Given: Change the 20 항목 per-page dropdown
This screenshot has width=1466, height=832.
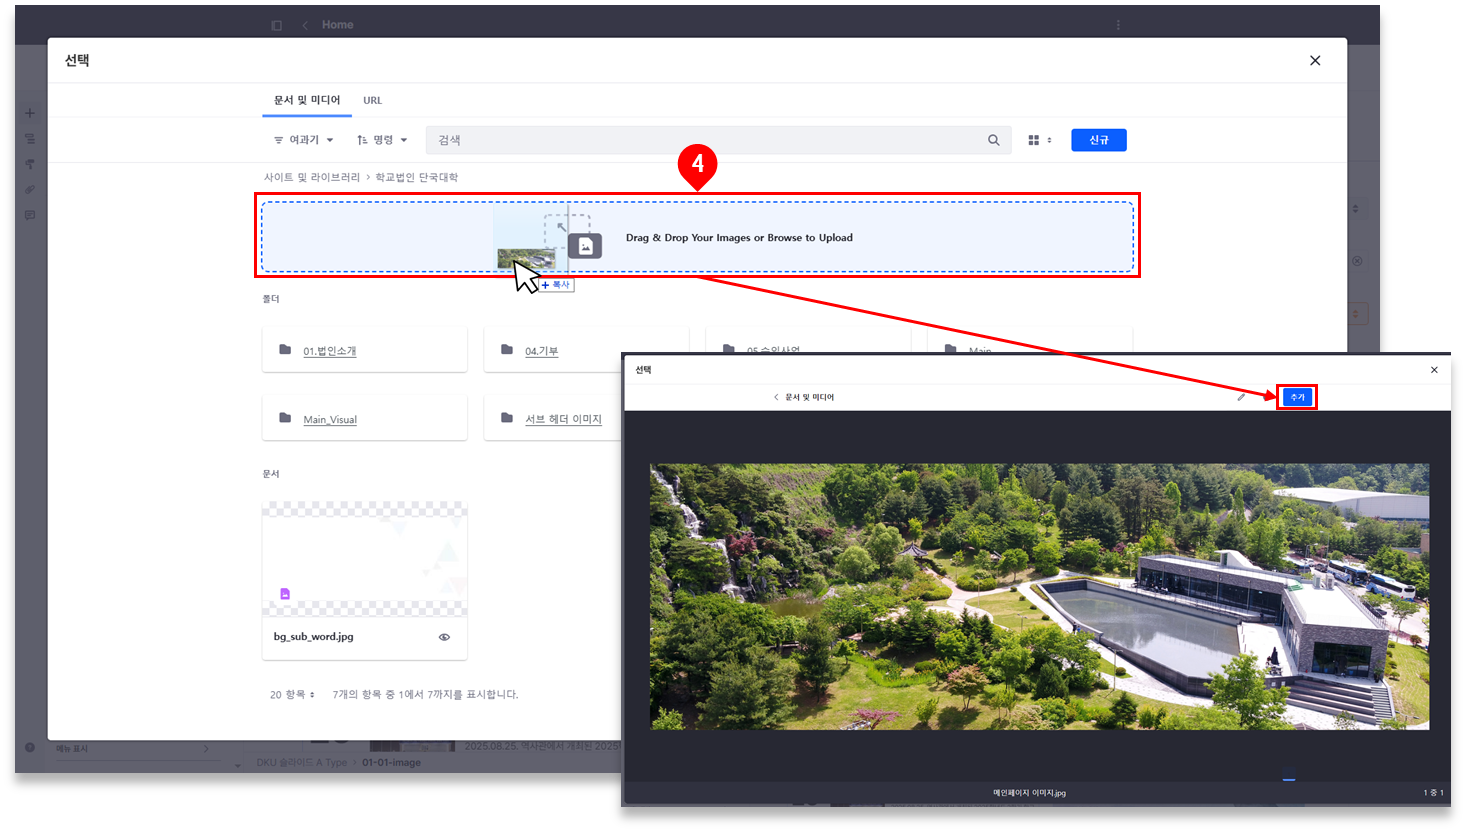Looking at the screenshot, I should 292,694.
